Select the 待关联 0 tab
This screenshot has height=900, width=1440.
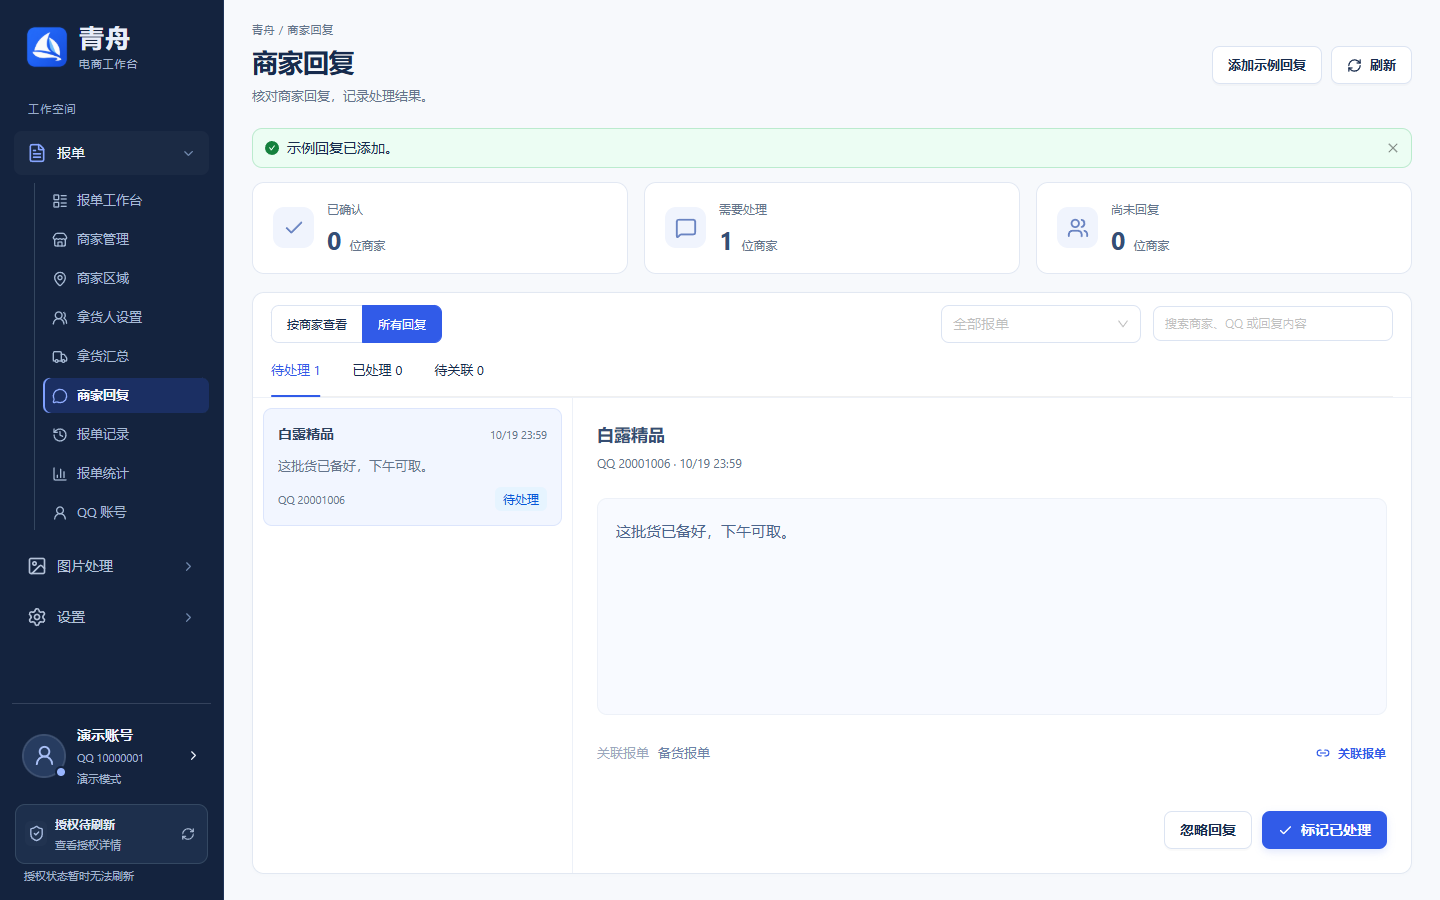[x=459, y=371]
